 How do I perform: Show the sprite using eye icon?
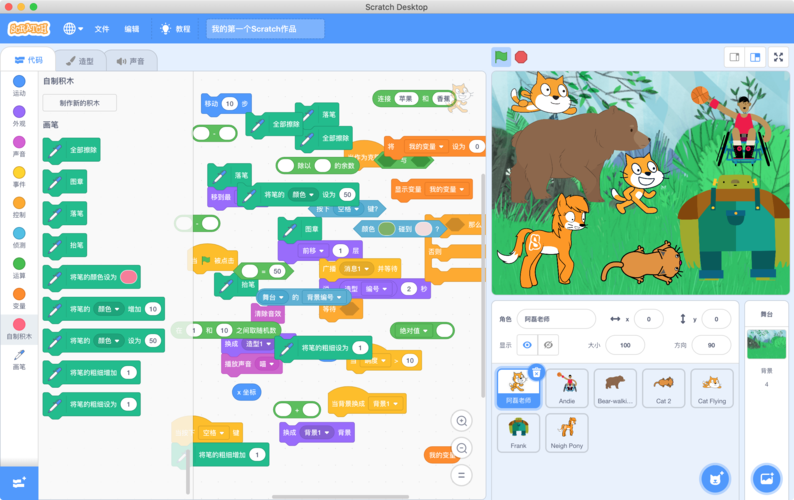tap(527, 345)
